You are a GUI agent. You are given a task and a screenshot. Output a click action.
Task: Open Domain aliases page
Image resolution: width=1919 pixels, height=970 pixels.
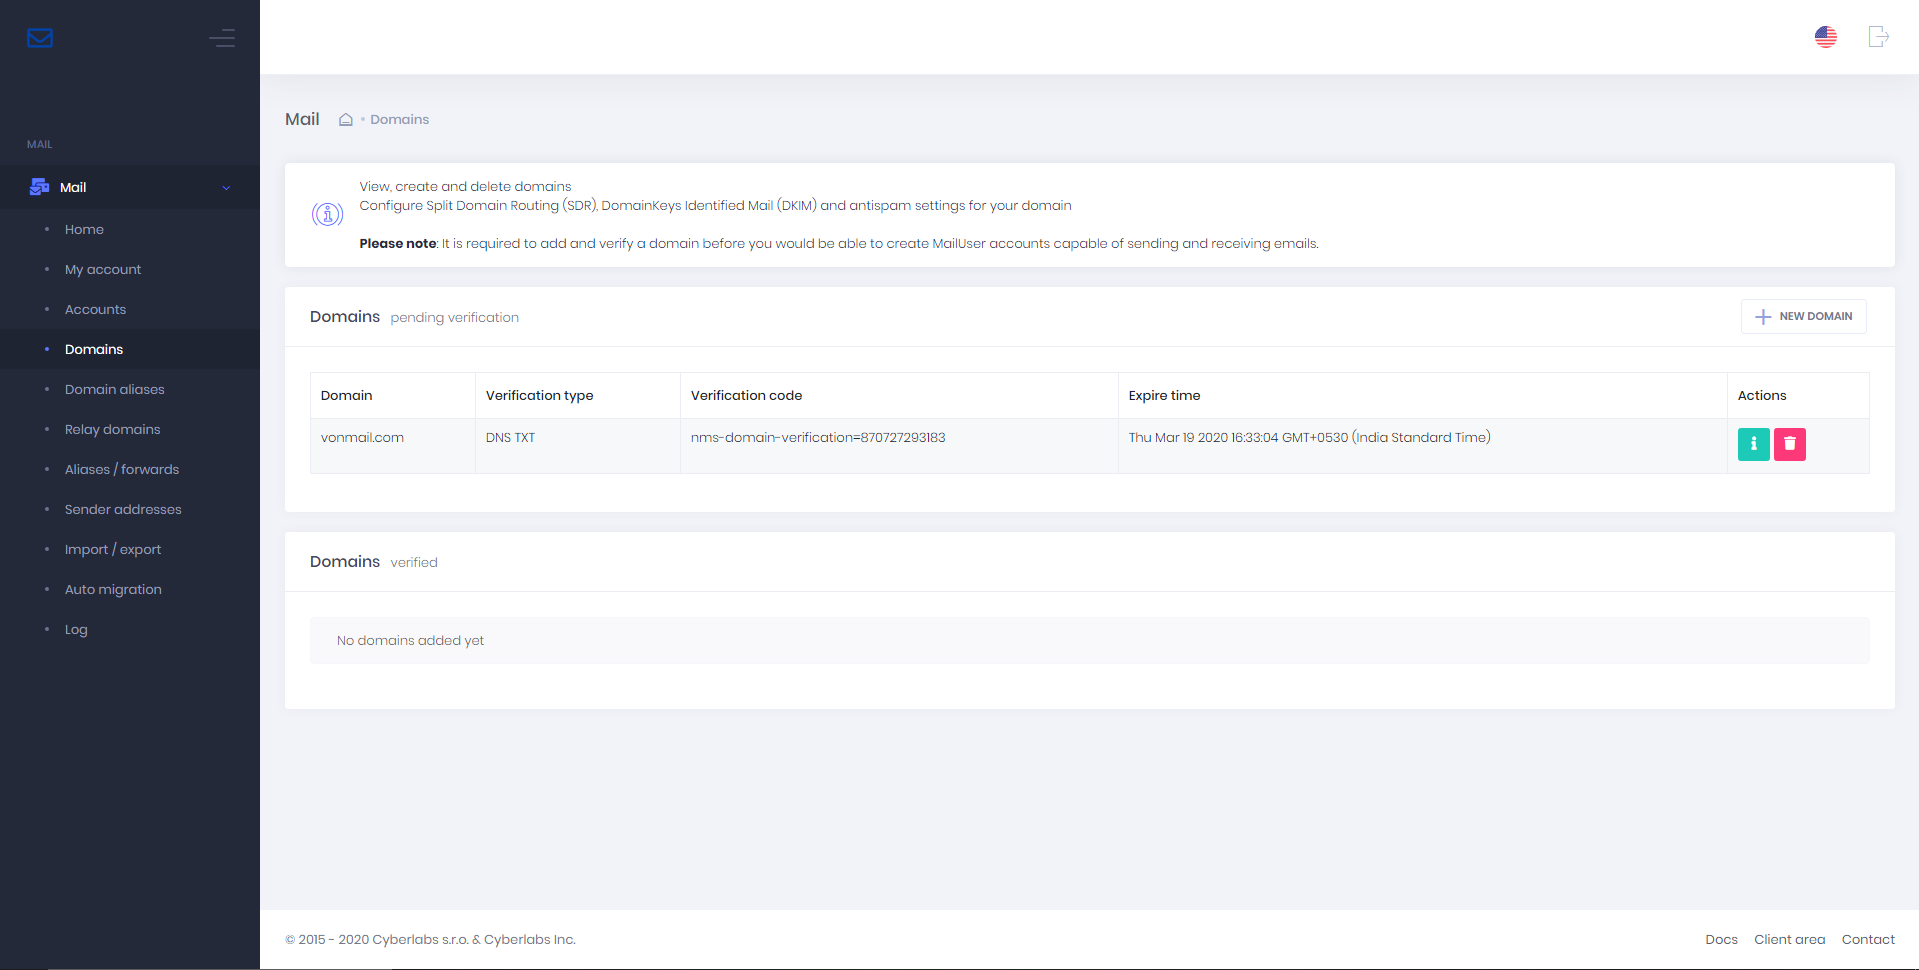click(x=115, y=389)
